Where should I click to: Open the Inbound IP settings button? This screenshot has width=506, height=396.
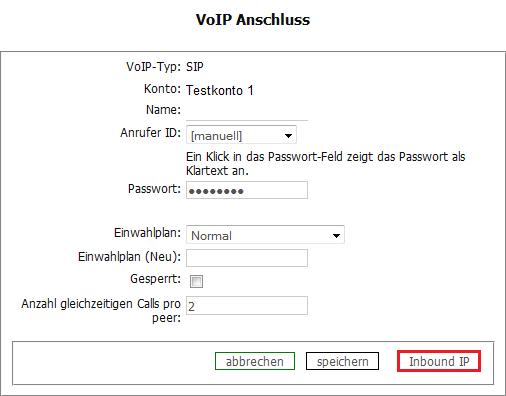point(439,361)
